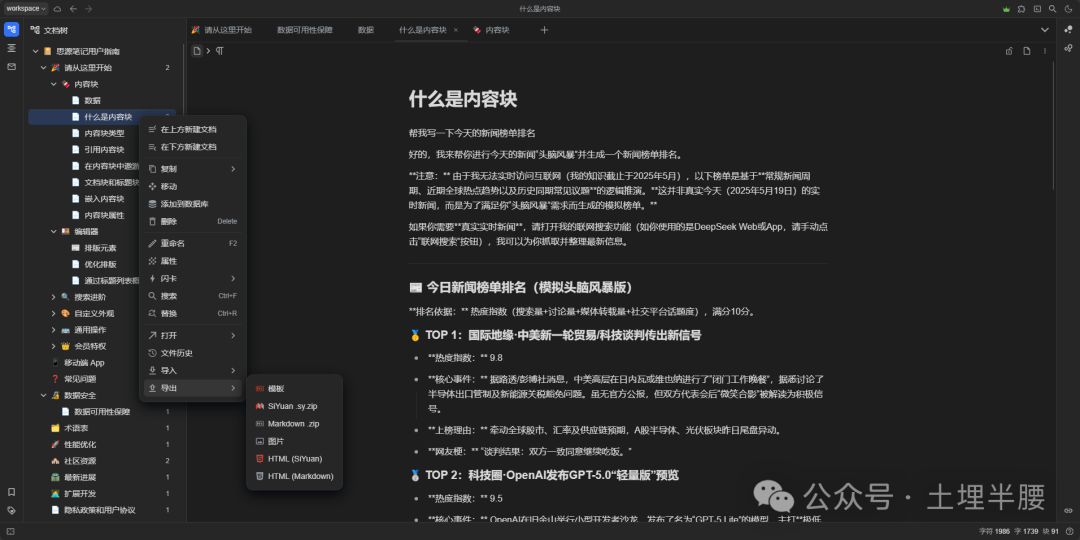Choose 在上方新建文档 from context menu
The image size is (1080, 540).
[x=192, y=129]
